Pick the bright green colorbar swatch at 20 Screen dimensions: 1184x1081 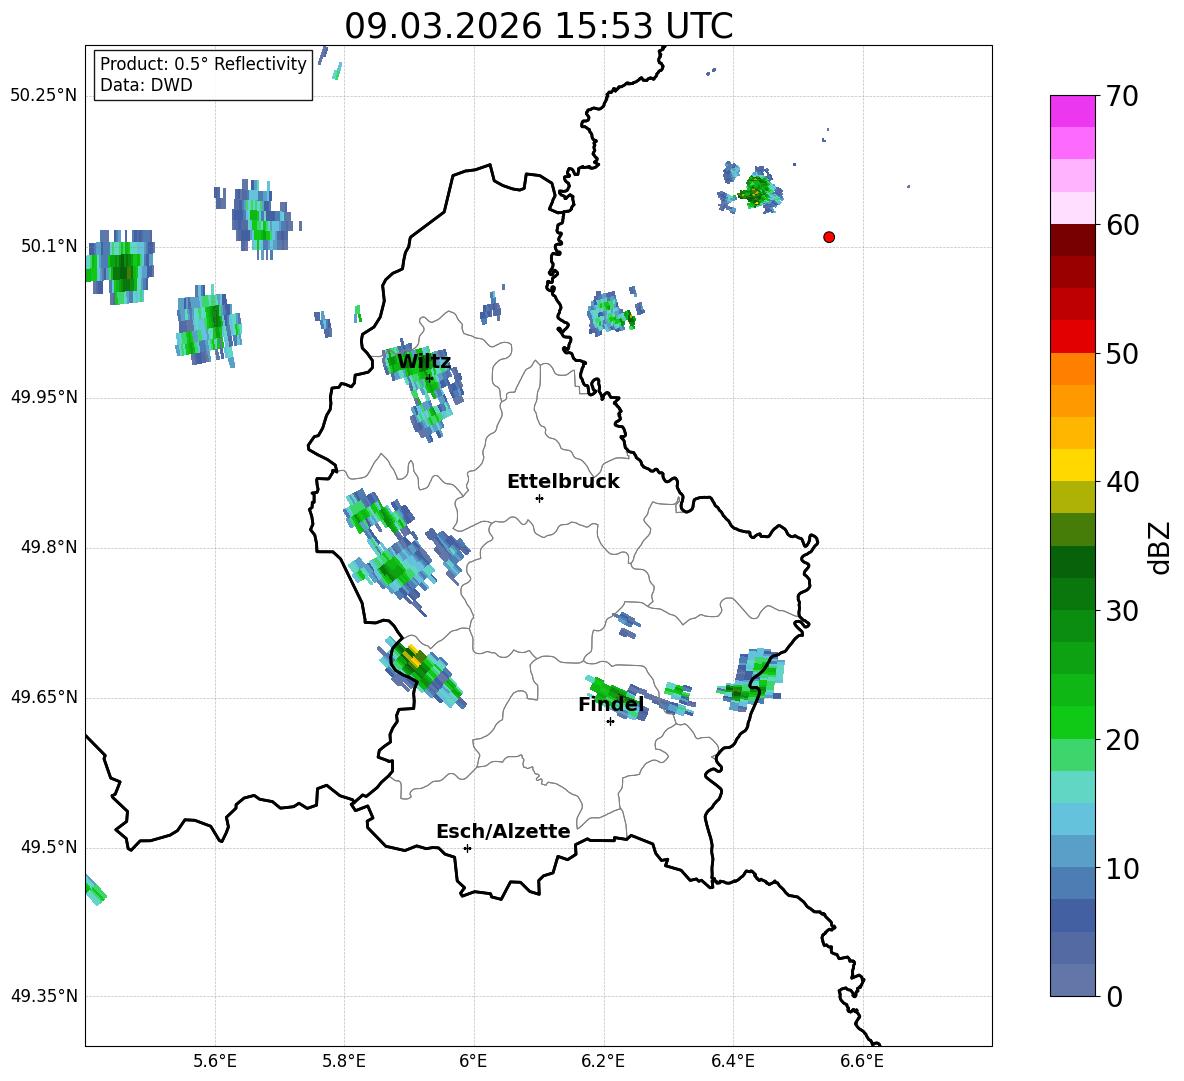1072,722
